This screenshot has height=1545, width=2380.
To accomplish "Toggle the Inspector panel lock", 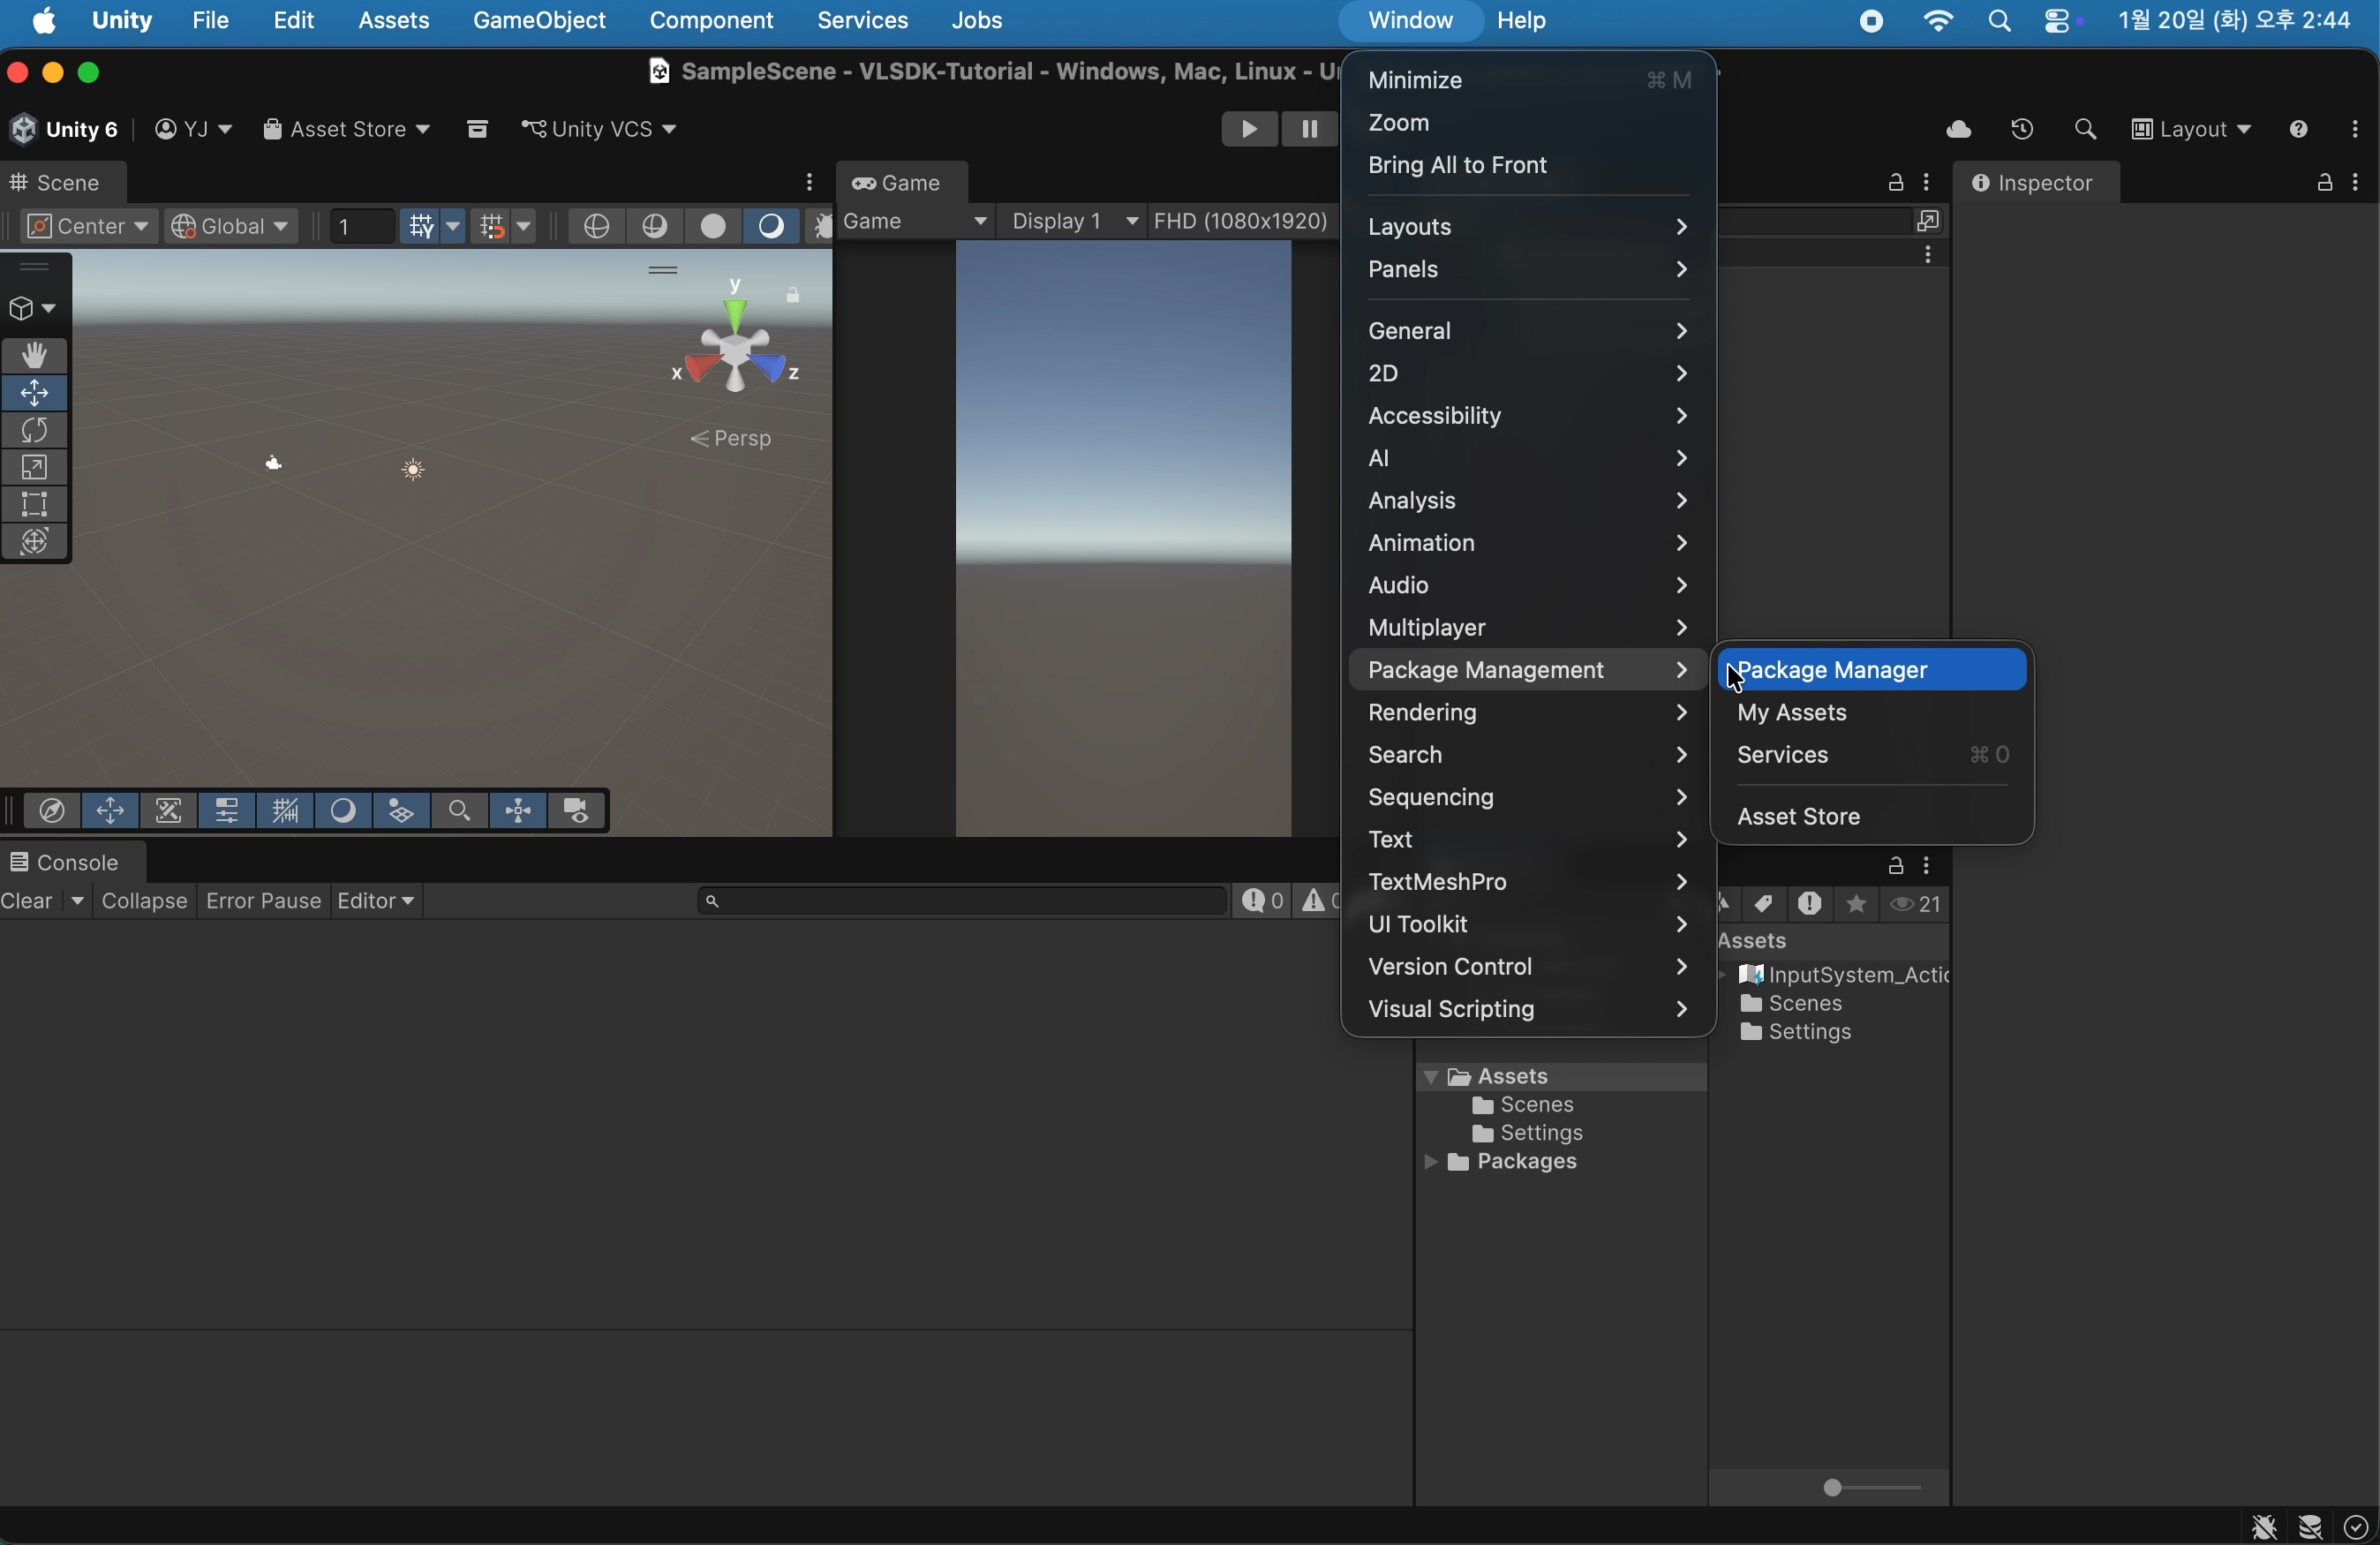I will (2324, 183).
